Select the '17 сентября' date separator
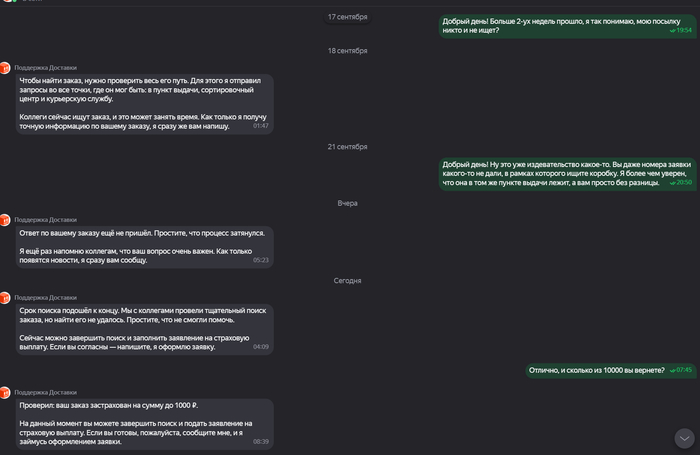This screenshot has width=700, height=455. point(347,17)
